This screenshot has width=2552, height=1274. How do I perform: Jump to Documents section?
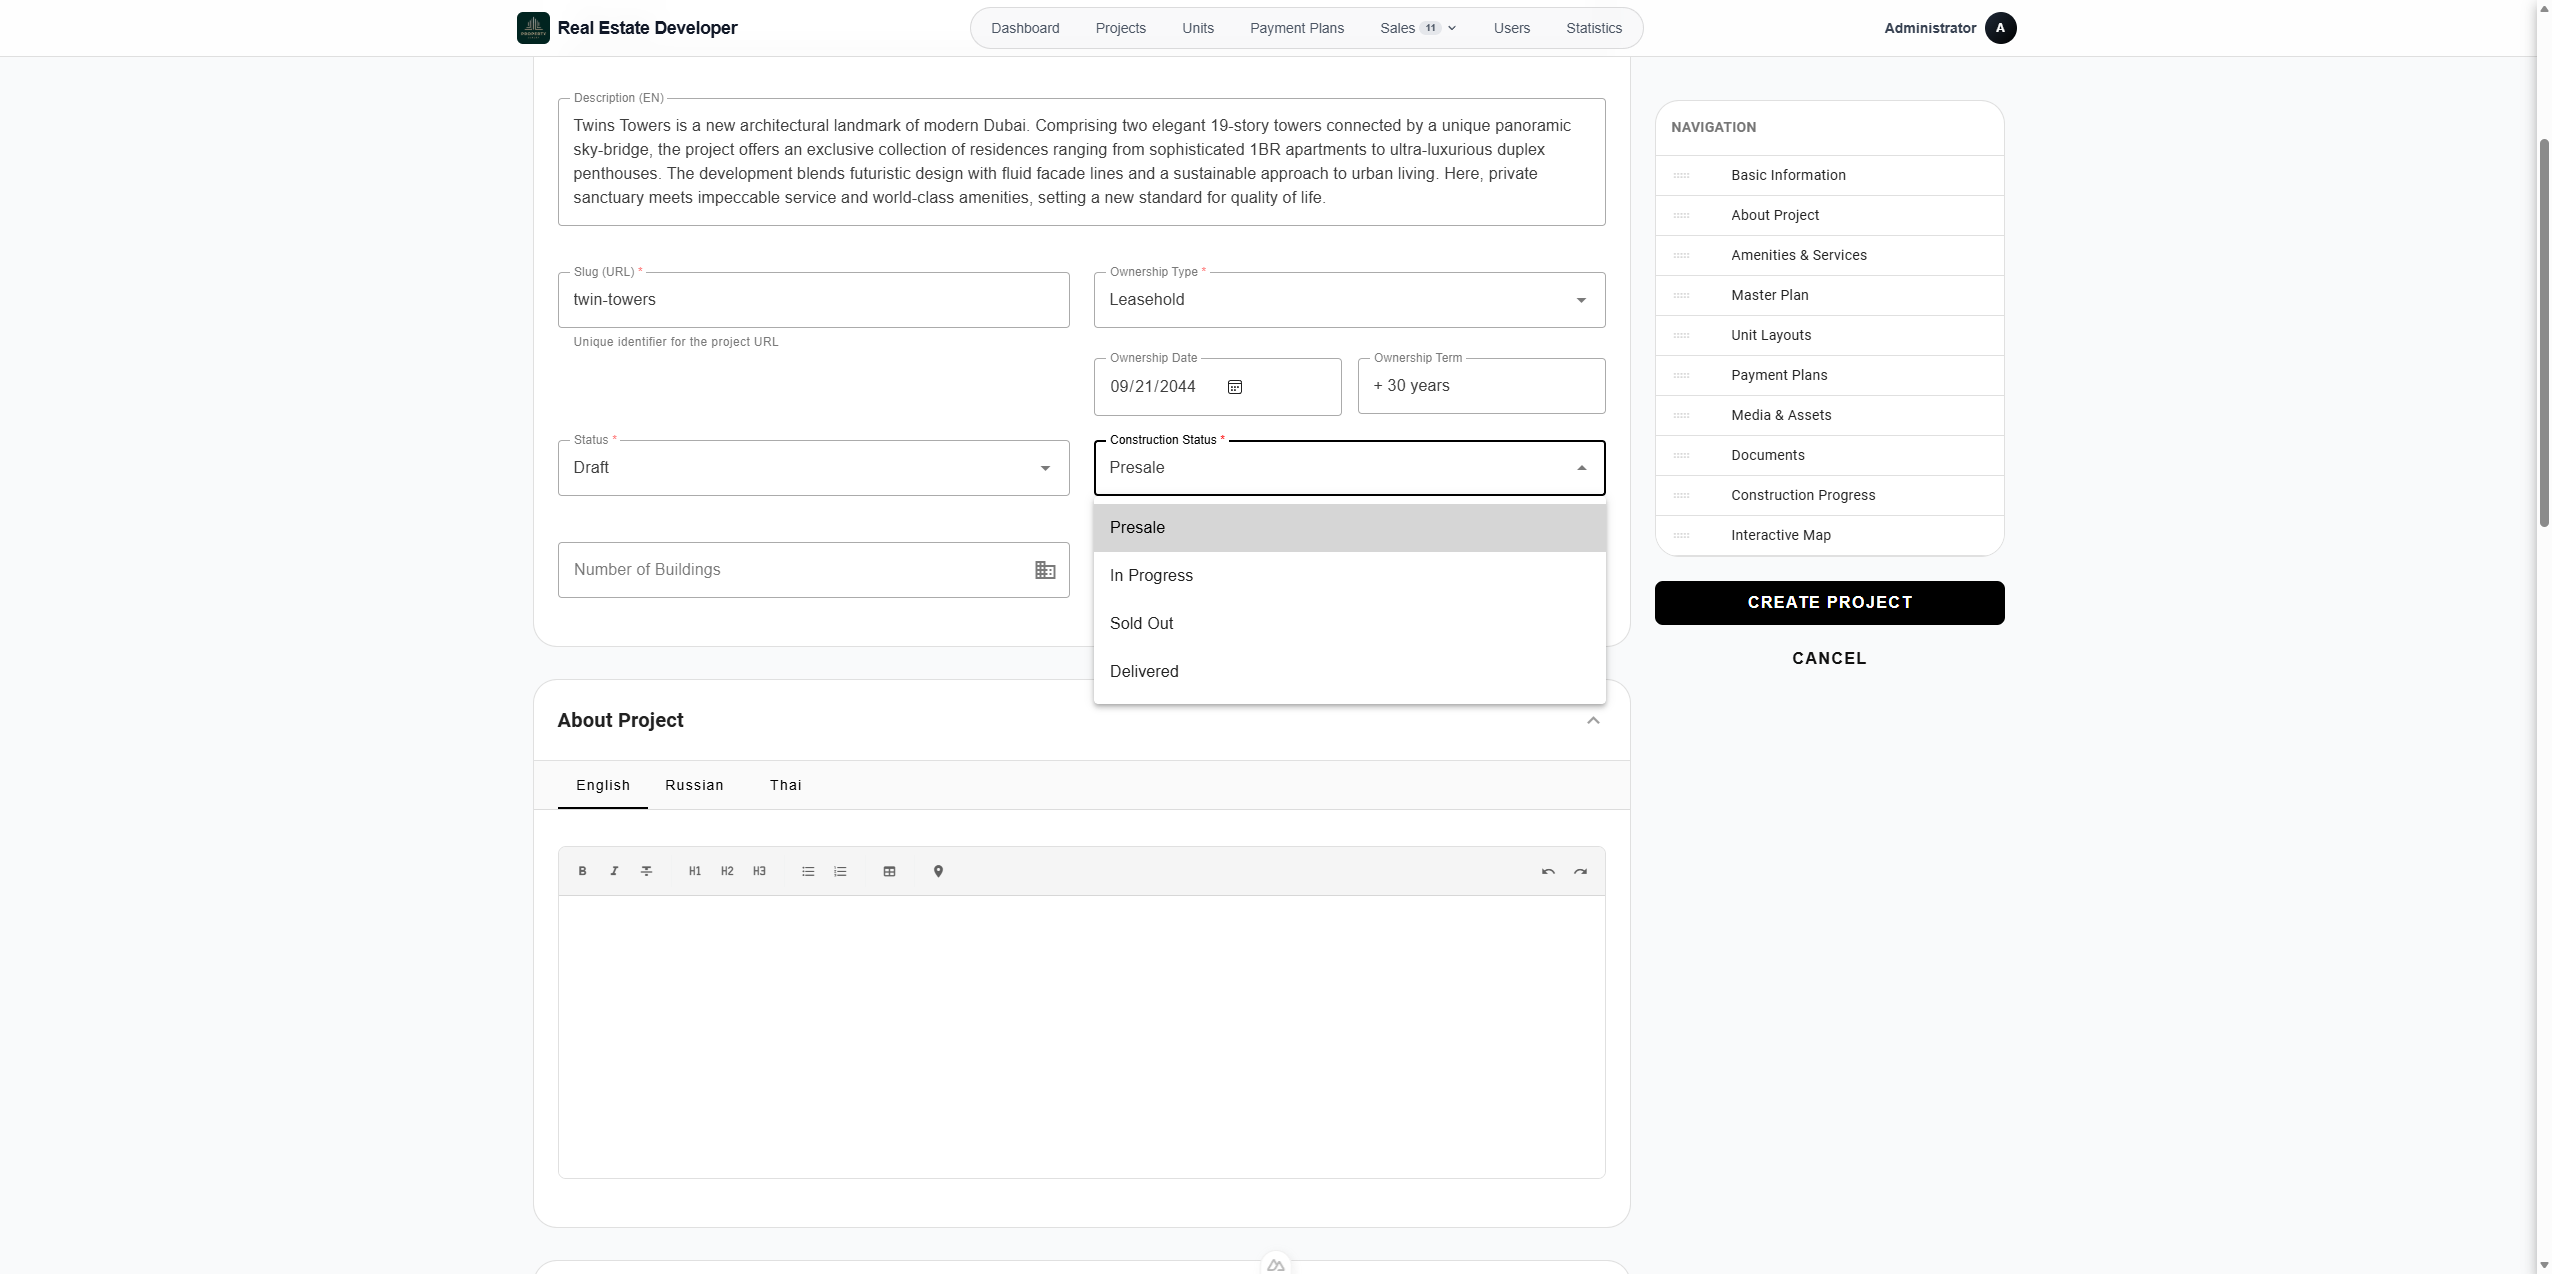(x=1767, y=455)
